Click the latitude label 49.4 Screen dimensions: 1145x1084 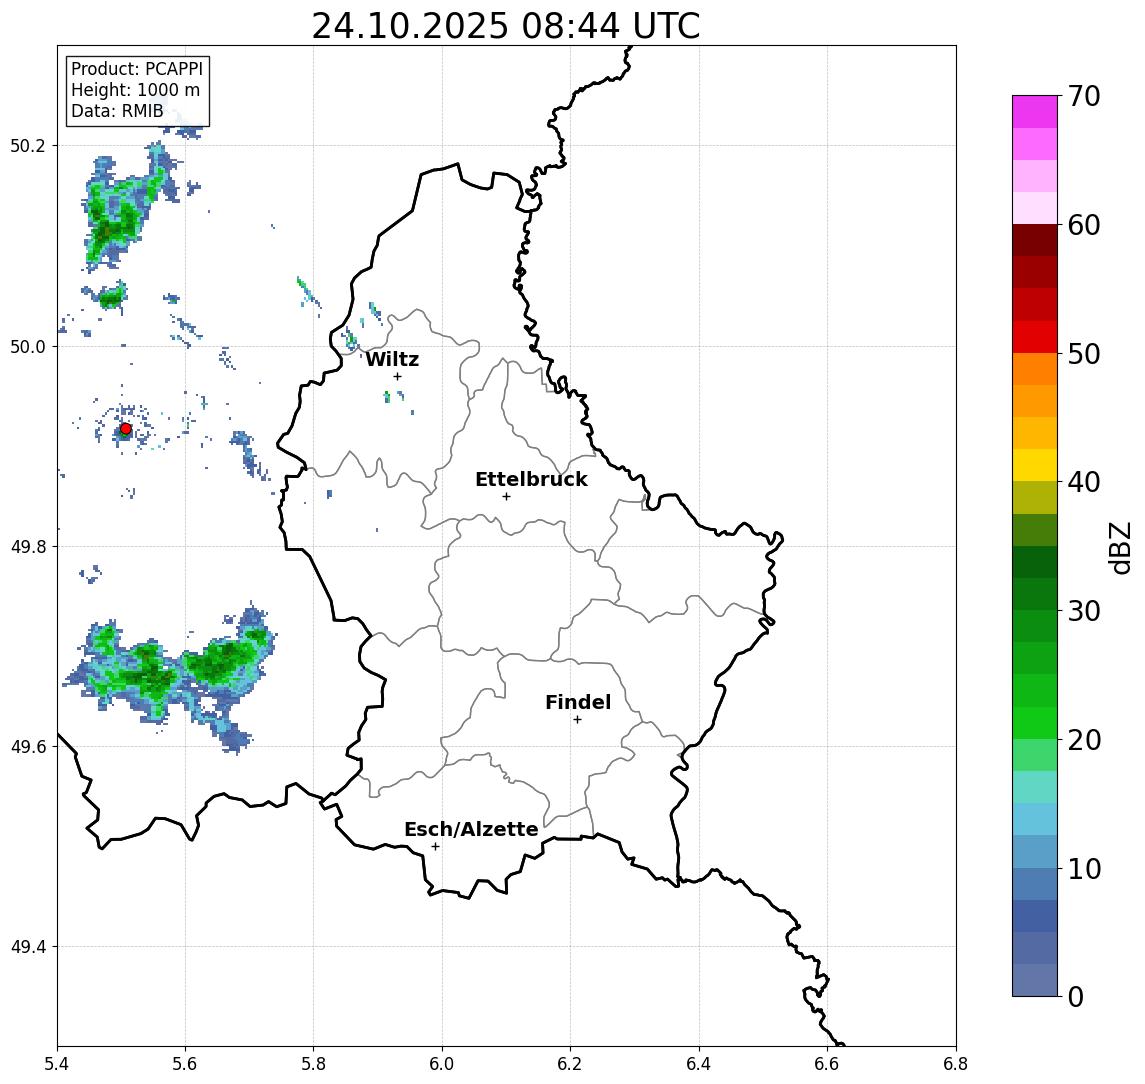point(28,947)
